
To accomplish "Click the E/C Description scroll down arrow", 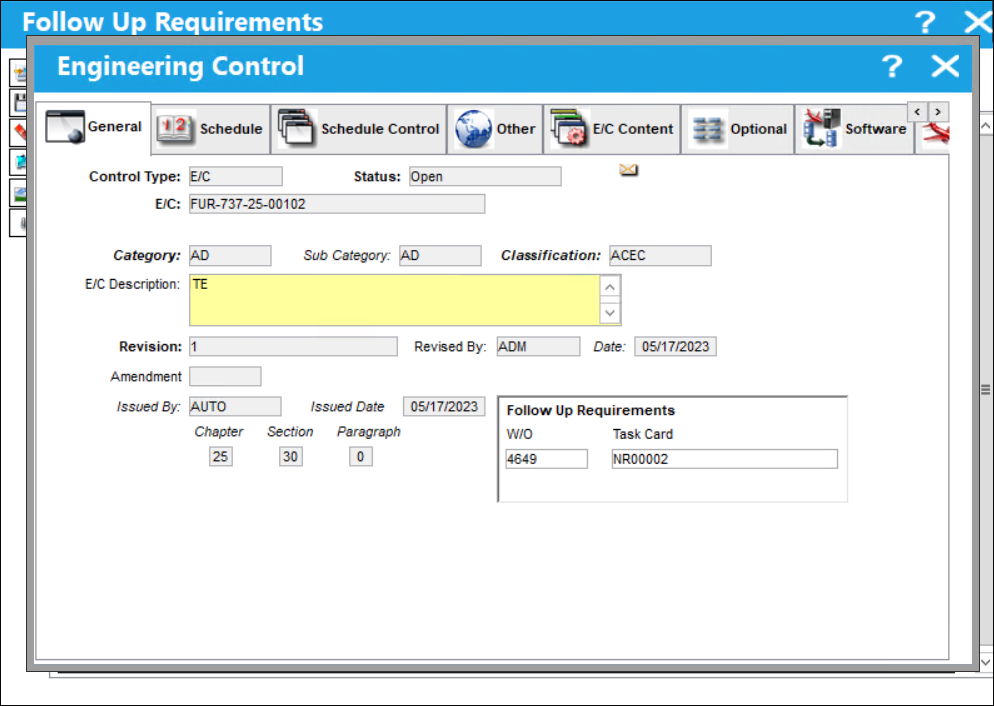I will coord(610,312).
